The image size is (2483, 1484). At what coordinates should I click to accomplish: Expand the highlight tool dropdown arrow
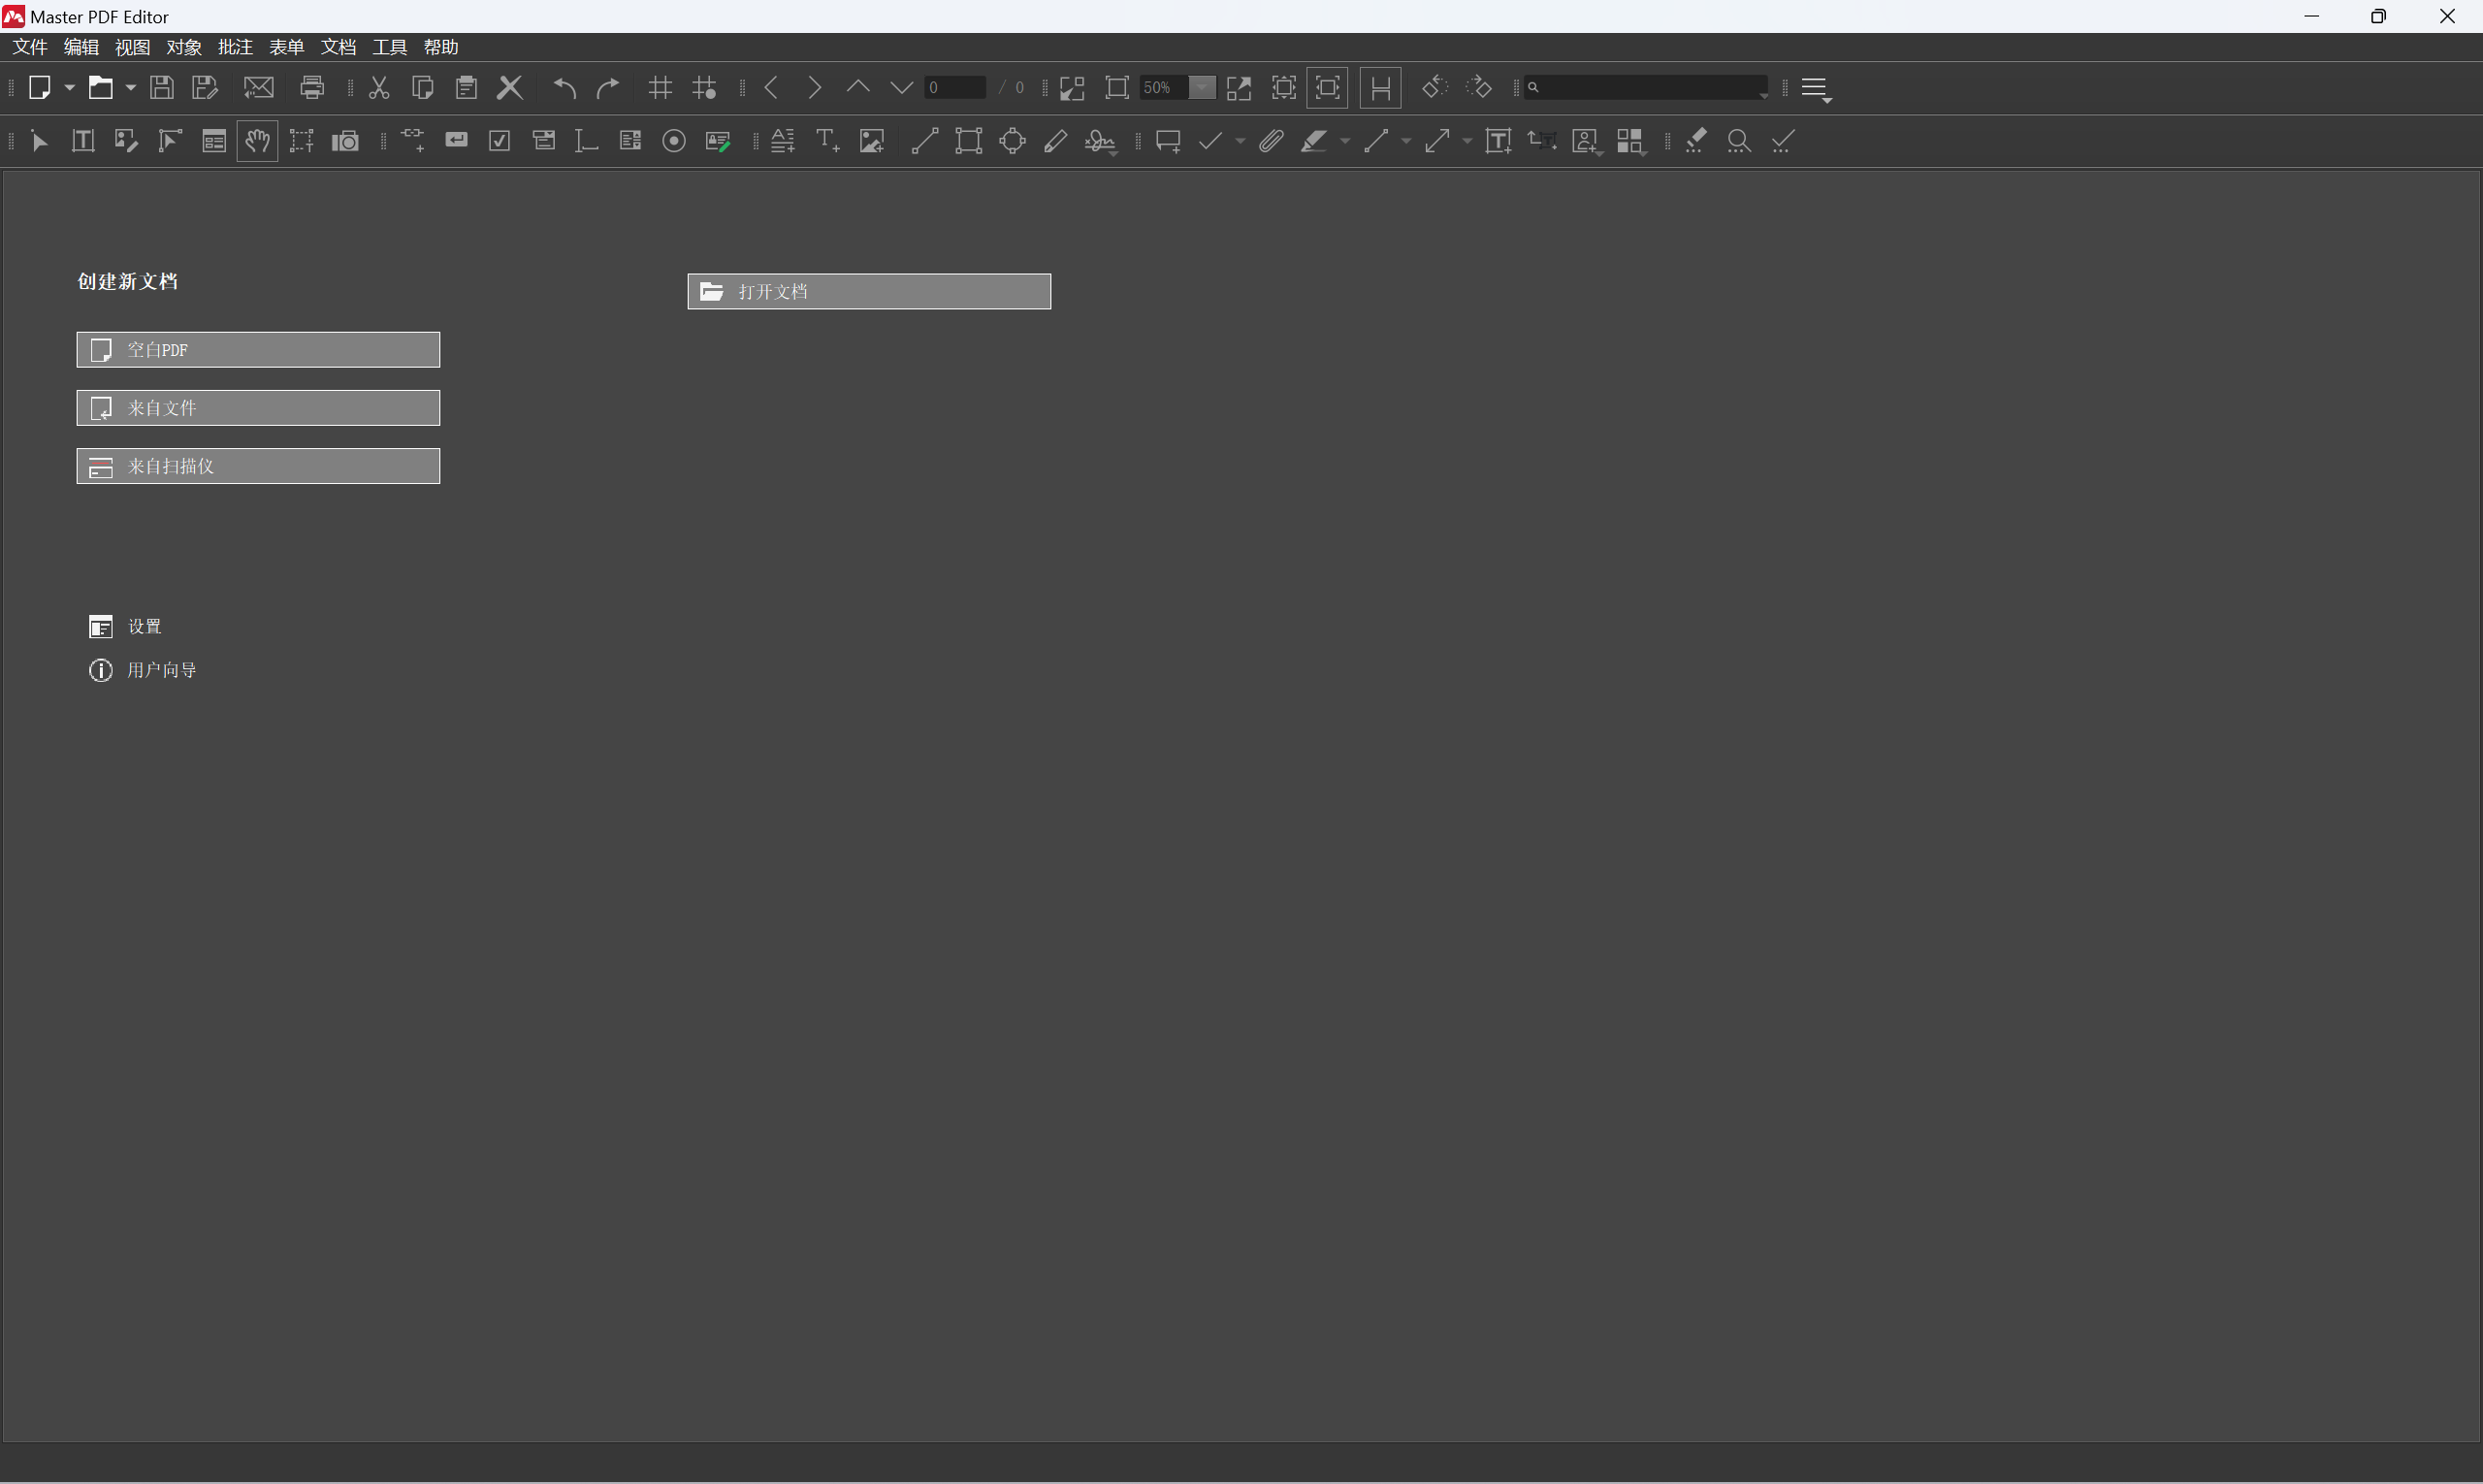point(1345,141)
